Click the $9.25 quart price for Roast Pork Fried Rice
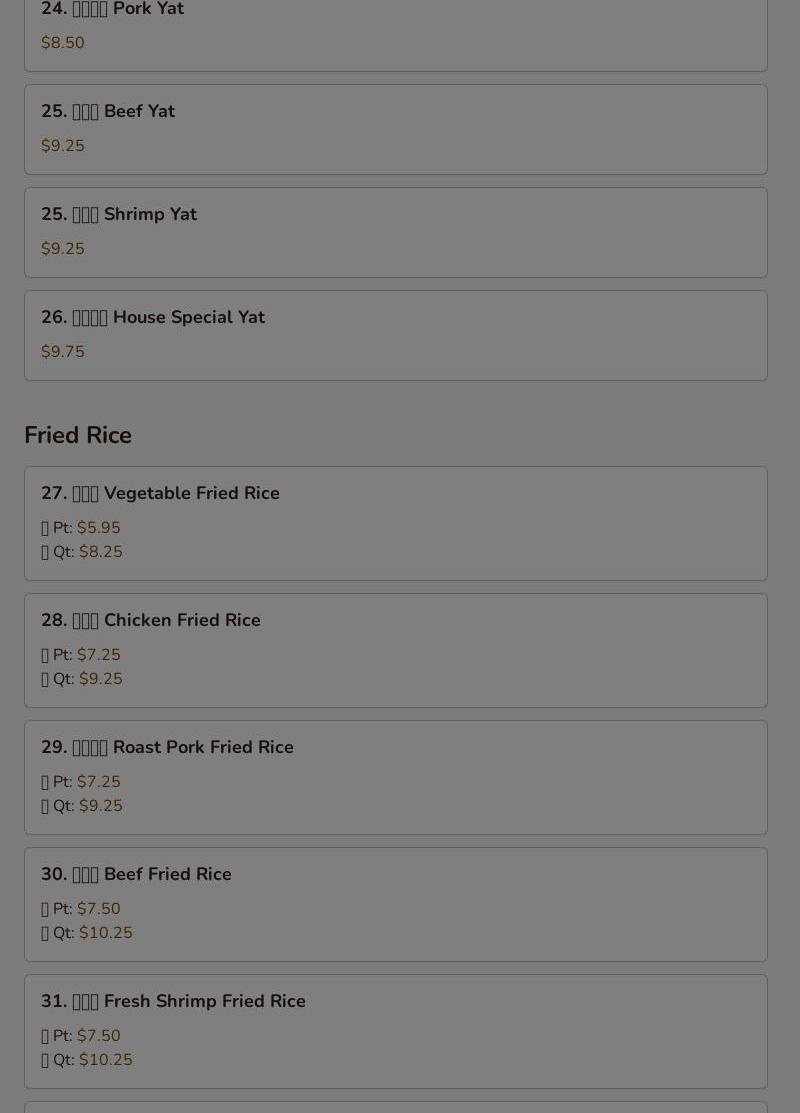This screenshot has width=800, height=1113. [101, 806]
